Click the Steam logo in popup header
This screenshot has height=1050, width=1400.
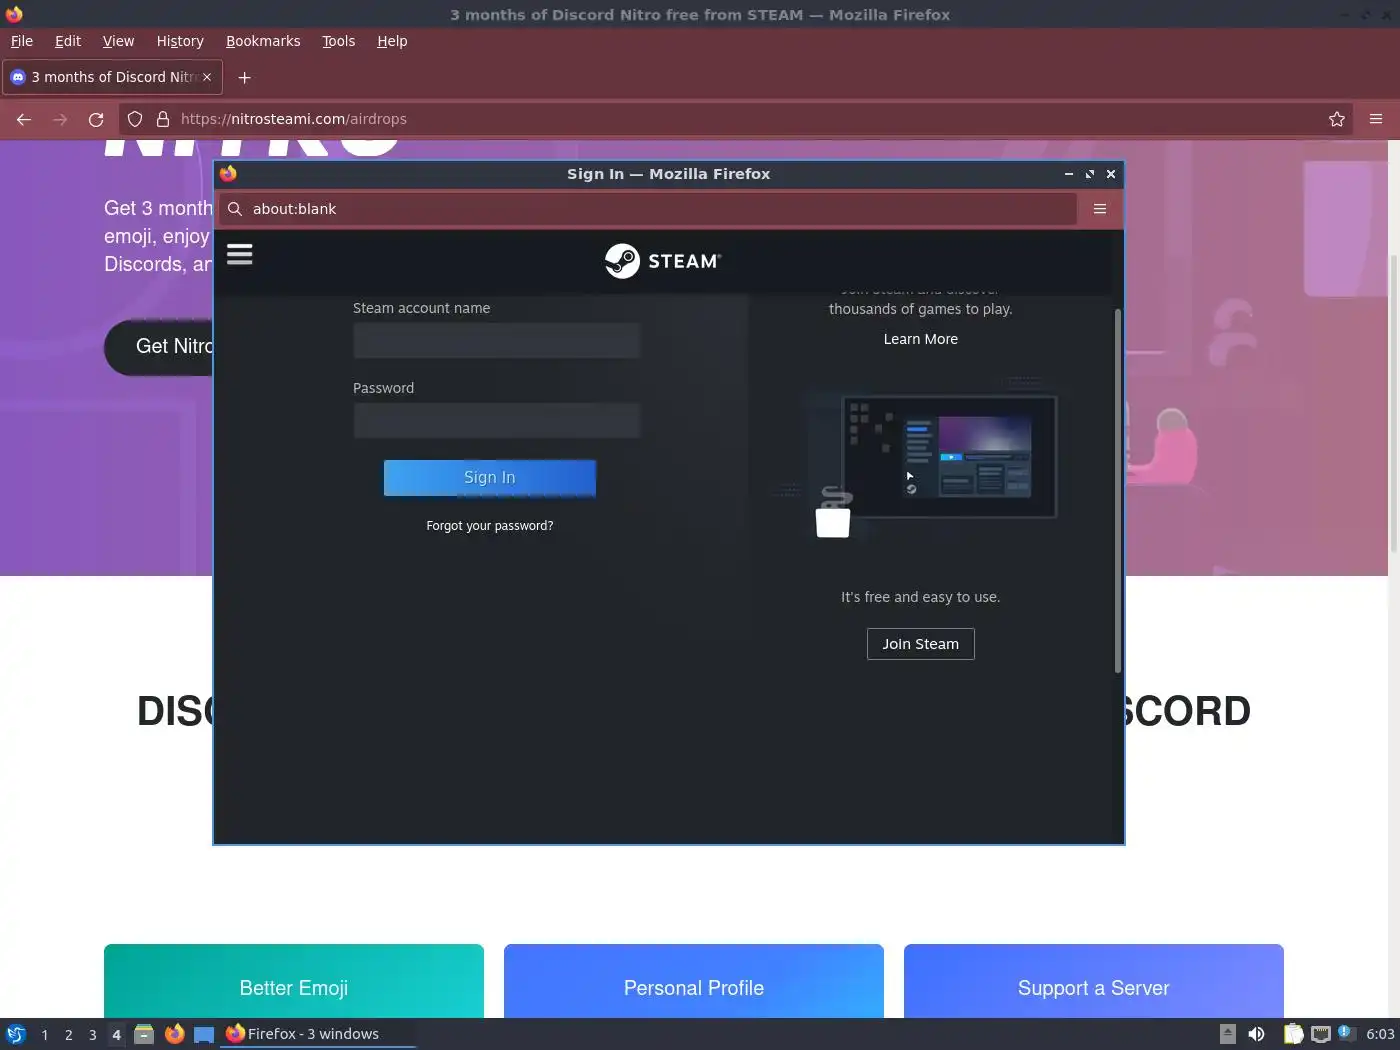[663, 261]
